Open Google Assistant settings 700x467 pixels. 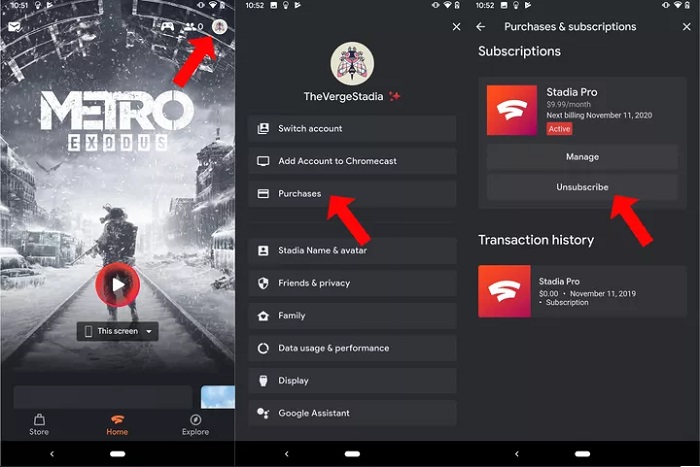pos(352,413)
